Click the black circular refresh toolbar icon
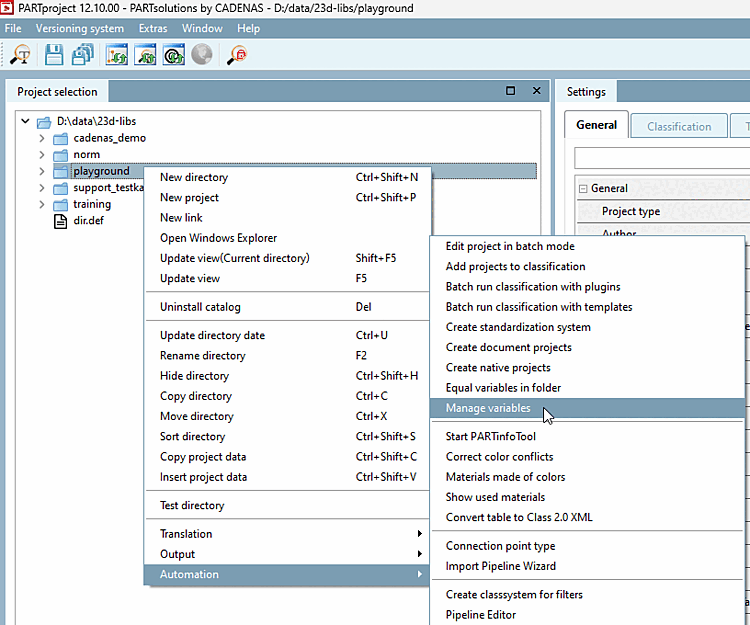Screen dimensions: 750x625 [174, 56]
